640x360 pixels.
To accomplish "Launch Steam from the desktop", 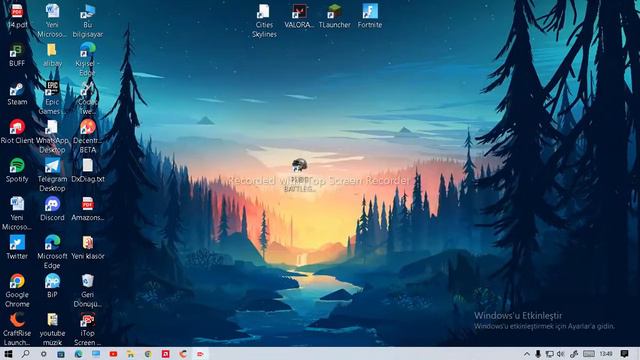I will click(17, 94).
